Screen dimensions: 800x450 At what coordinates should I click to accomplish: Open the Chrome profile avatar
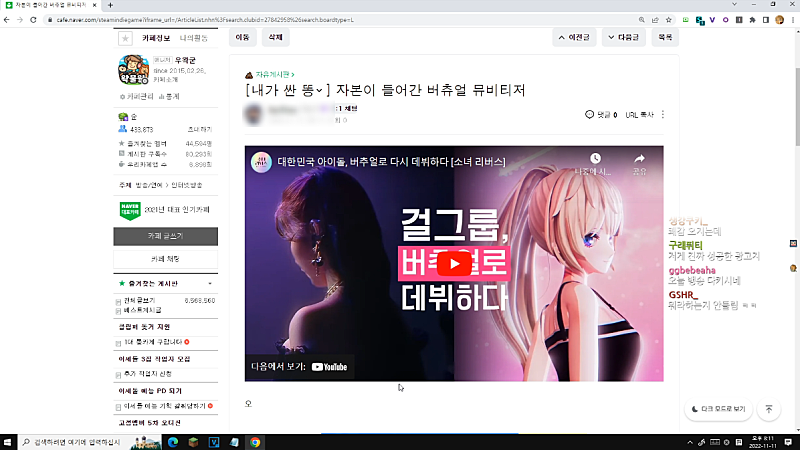point(779,20)
